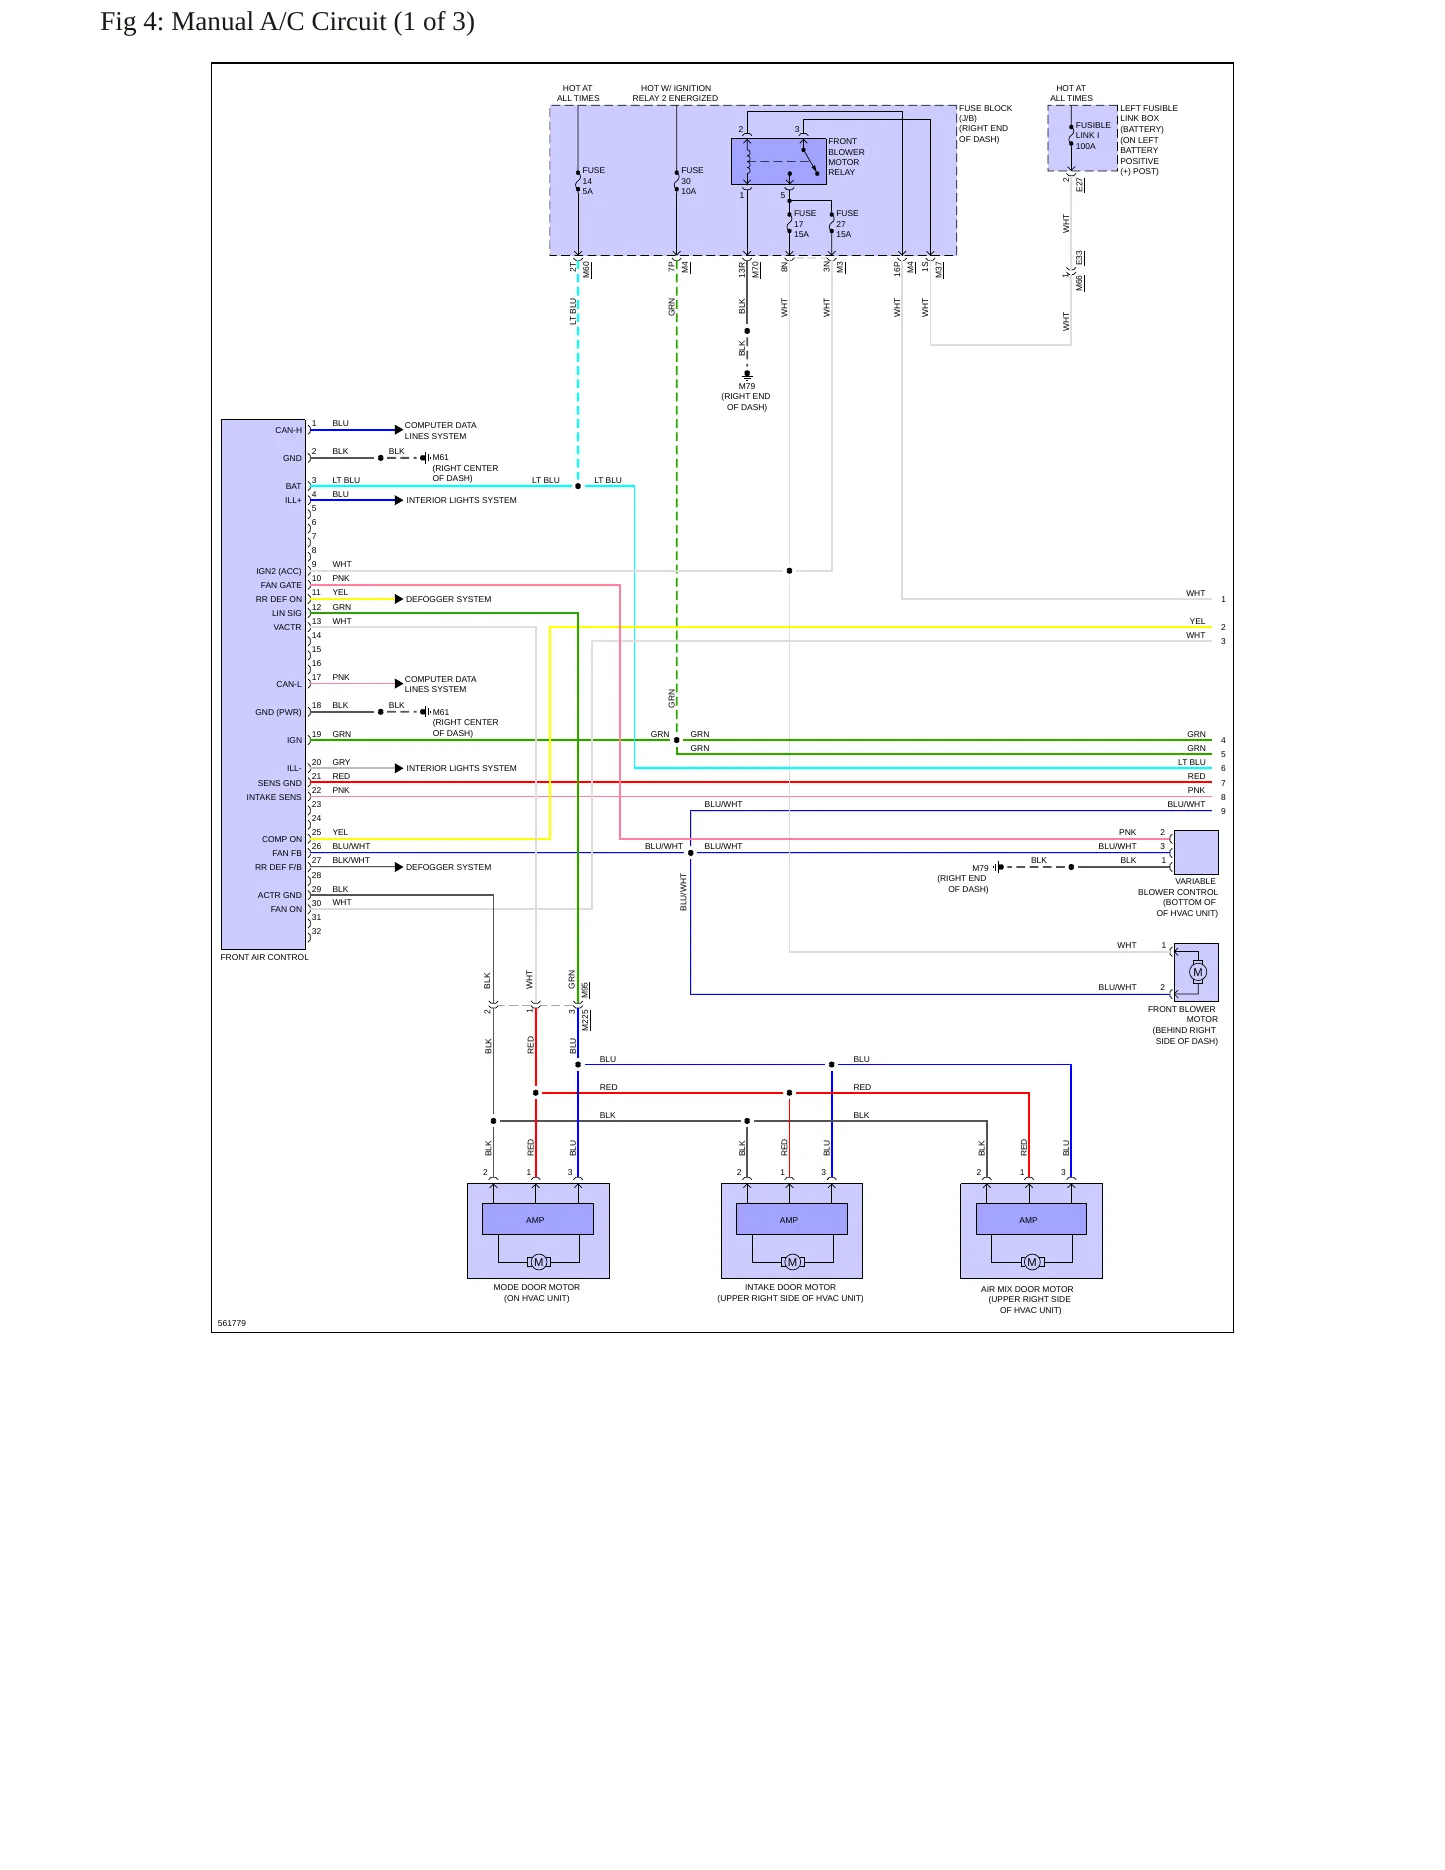Click the Front Blower Motor Relay symbol
Image resolution: width=1445 pixels, height=1870 pixels.
pyautogui.click(x=778, y=161)
